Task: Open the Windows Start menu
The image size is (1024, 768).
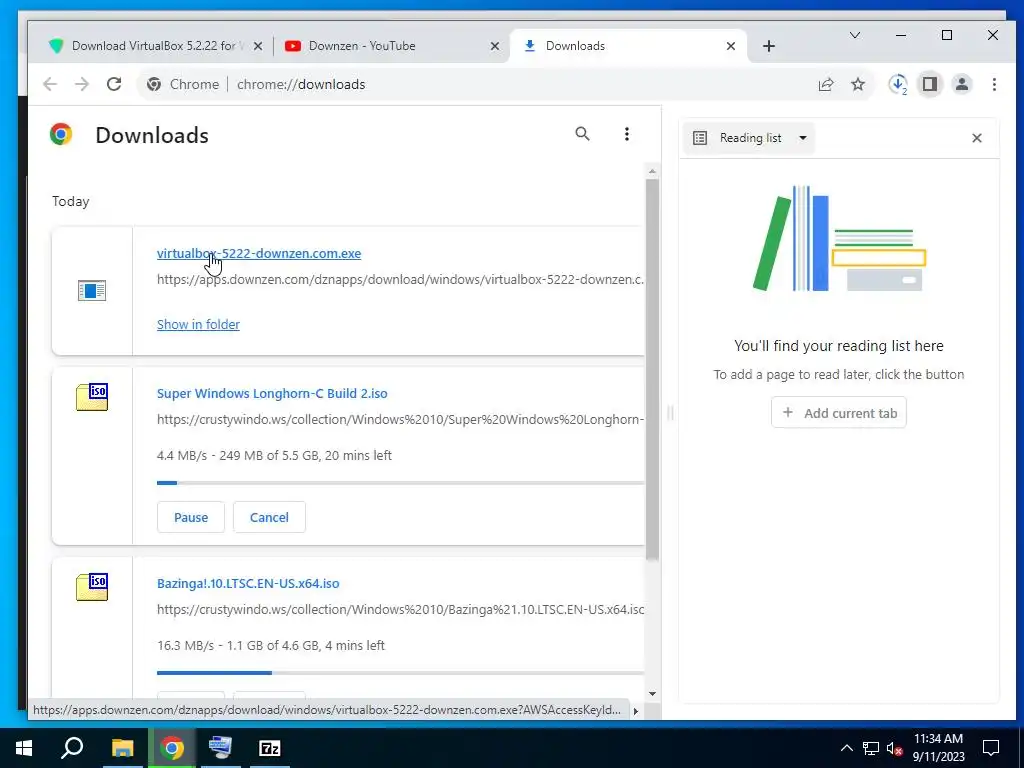Action: coord(24,748)
